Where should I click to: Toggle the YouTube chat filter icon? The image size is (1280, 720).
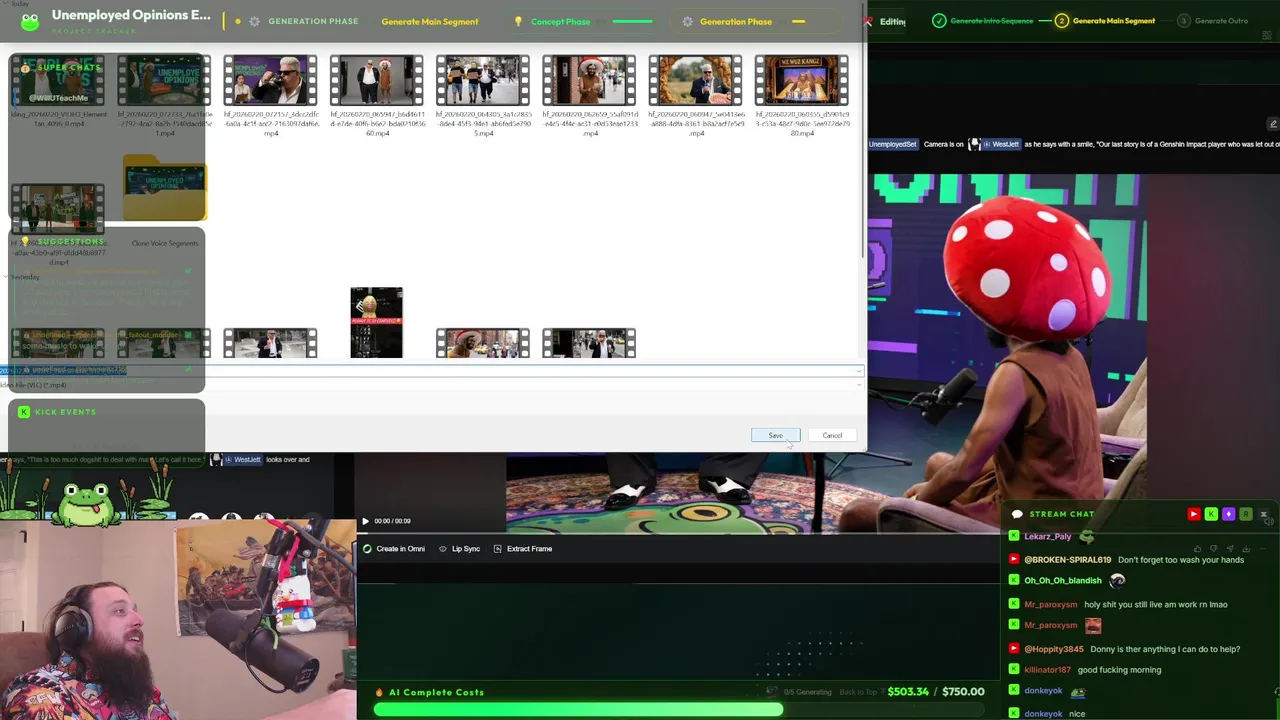[1193, 514]
